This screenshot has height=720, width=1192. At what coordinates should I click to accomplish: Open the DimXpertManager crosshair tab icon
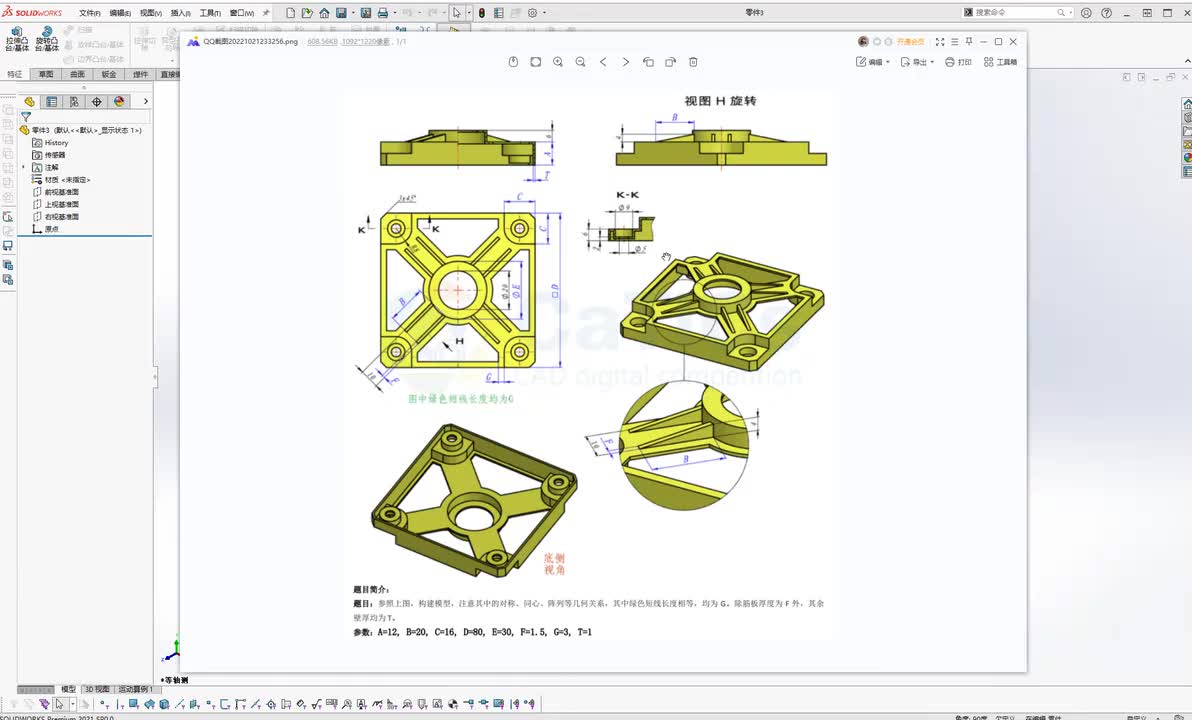point(97,101)
